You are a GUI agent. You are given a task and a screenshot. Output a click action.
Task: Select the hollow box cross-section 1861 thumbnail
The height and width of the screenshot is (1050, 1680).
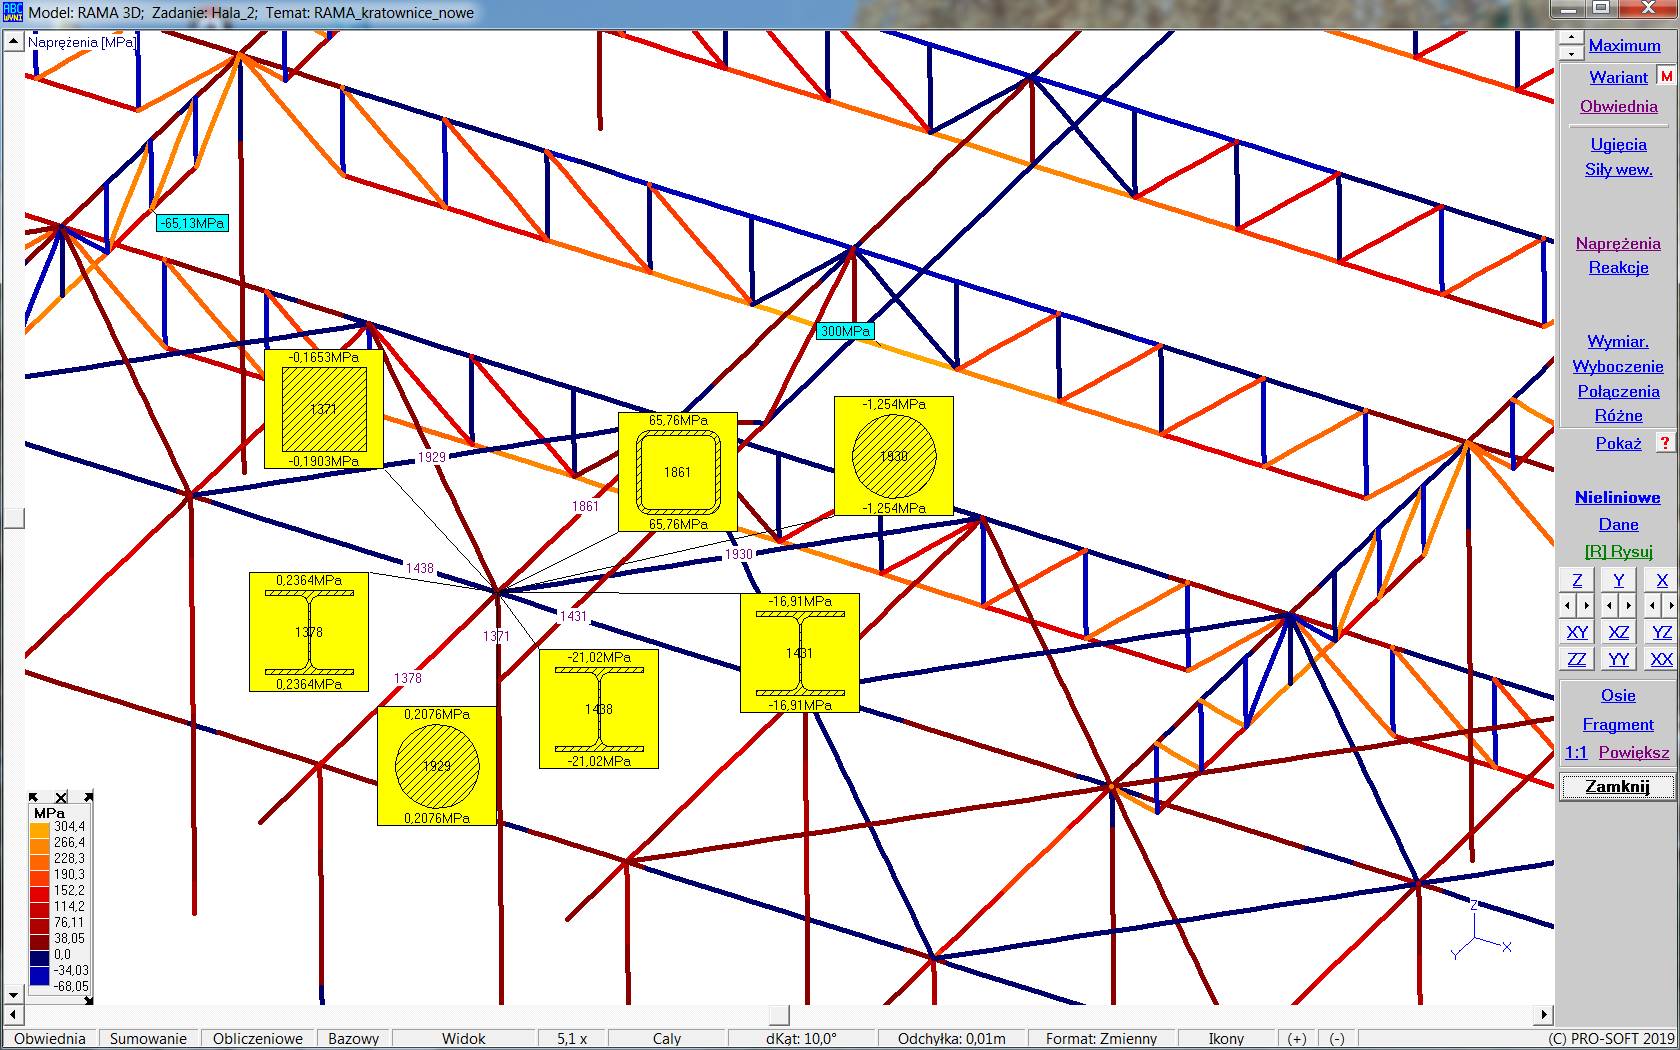coord(678,472)
